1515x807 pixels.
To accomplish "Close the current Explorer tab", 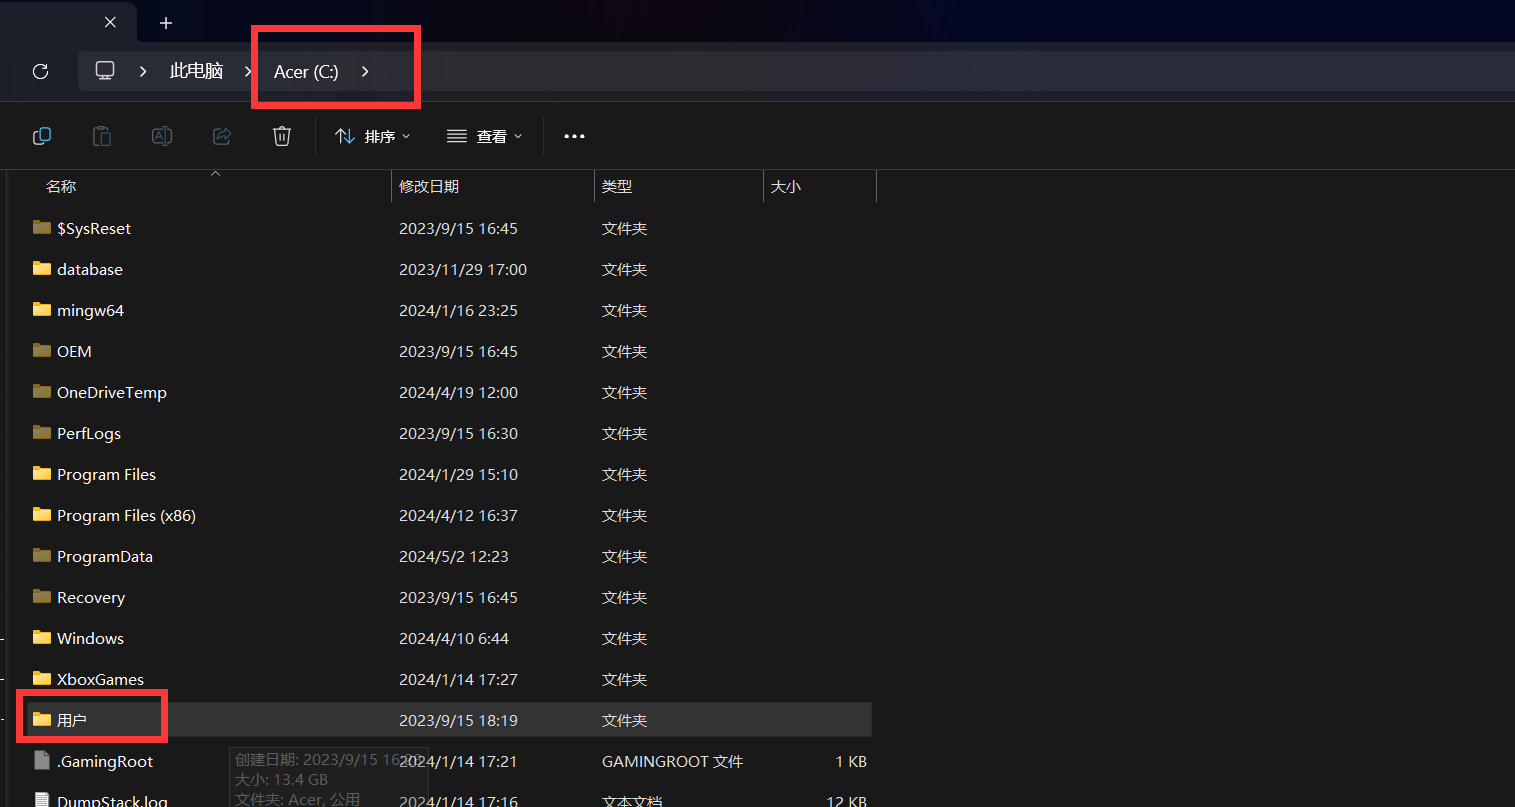I will (x=110, y=22).
